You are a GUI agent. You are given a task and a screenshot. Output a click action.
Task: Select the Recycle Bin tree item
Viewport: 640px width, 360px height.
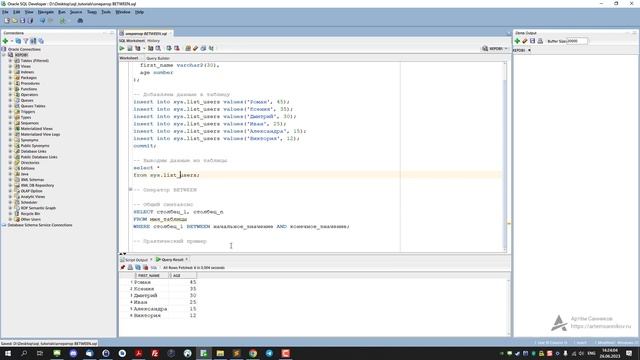click(30, 213)
